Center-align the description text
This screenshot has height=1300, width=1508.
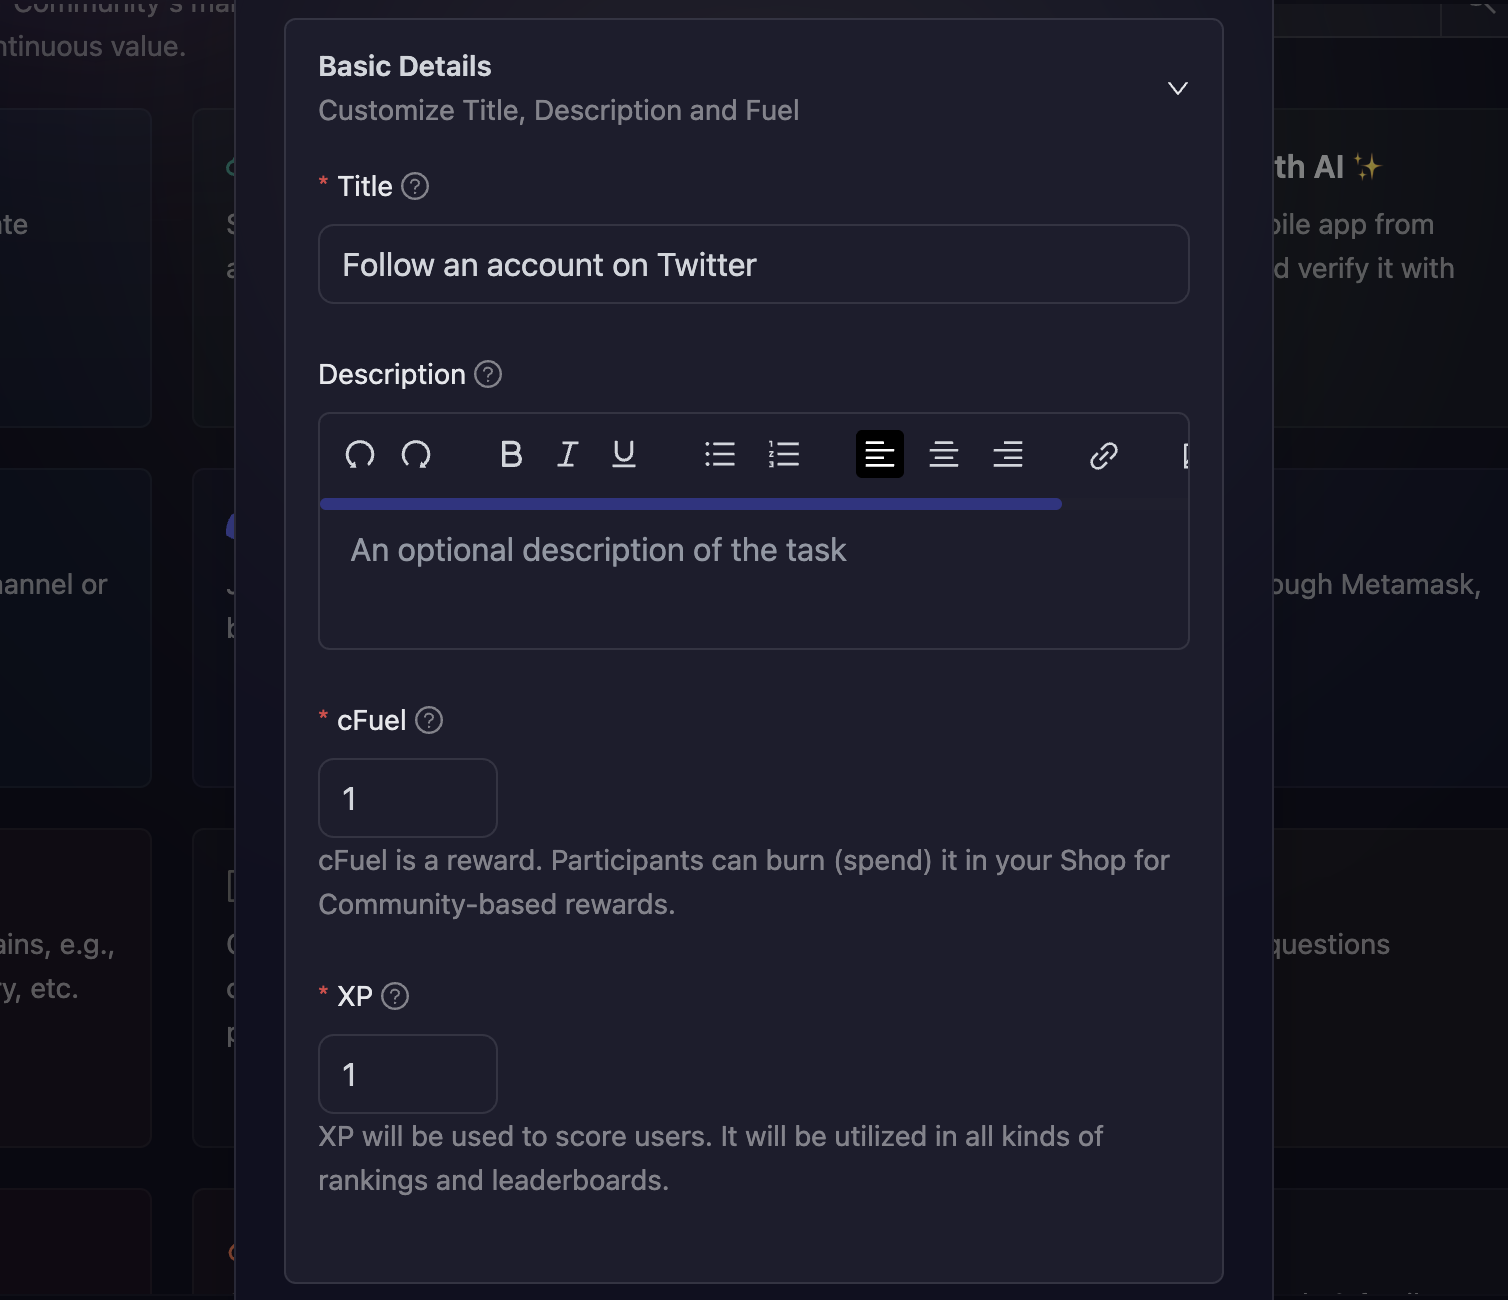tap(944, 455)
